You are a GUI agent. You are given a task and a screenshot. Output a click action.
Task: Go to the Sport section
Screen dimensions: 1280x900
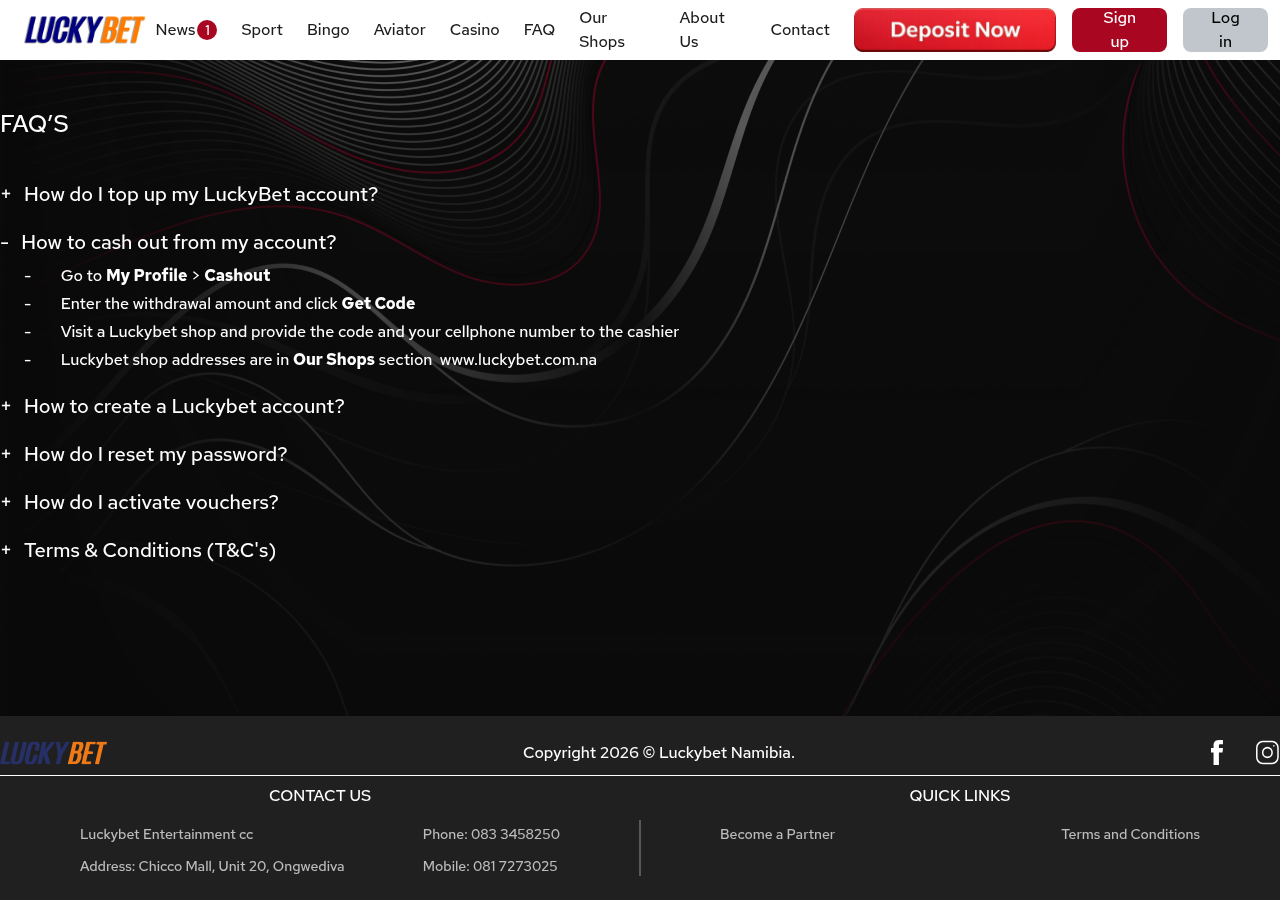[x=262, y=30]
